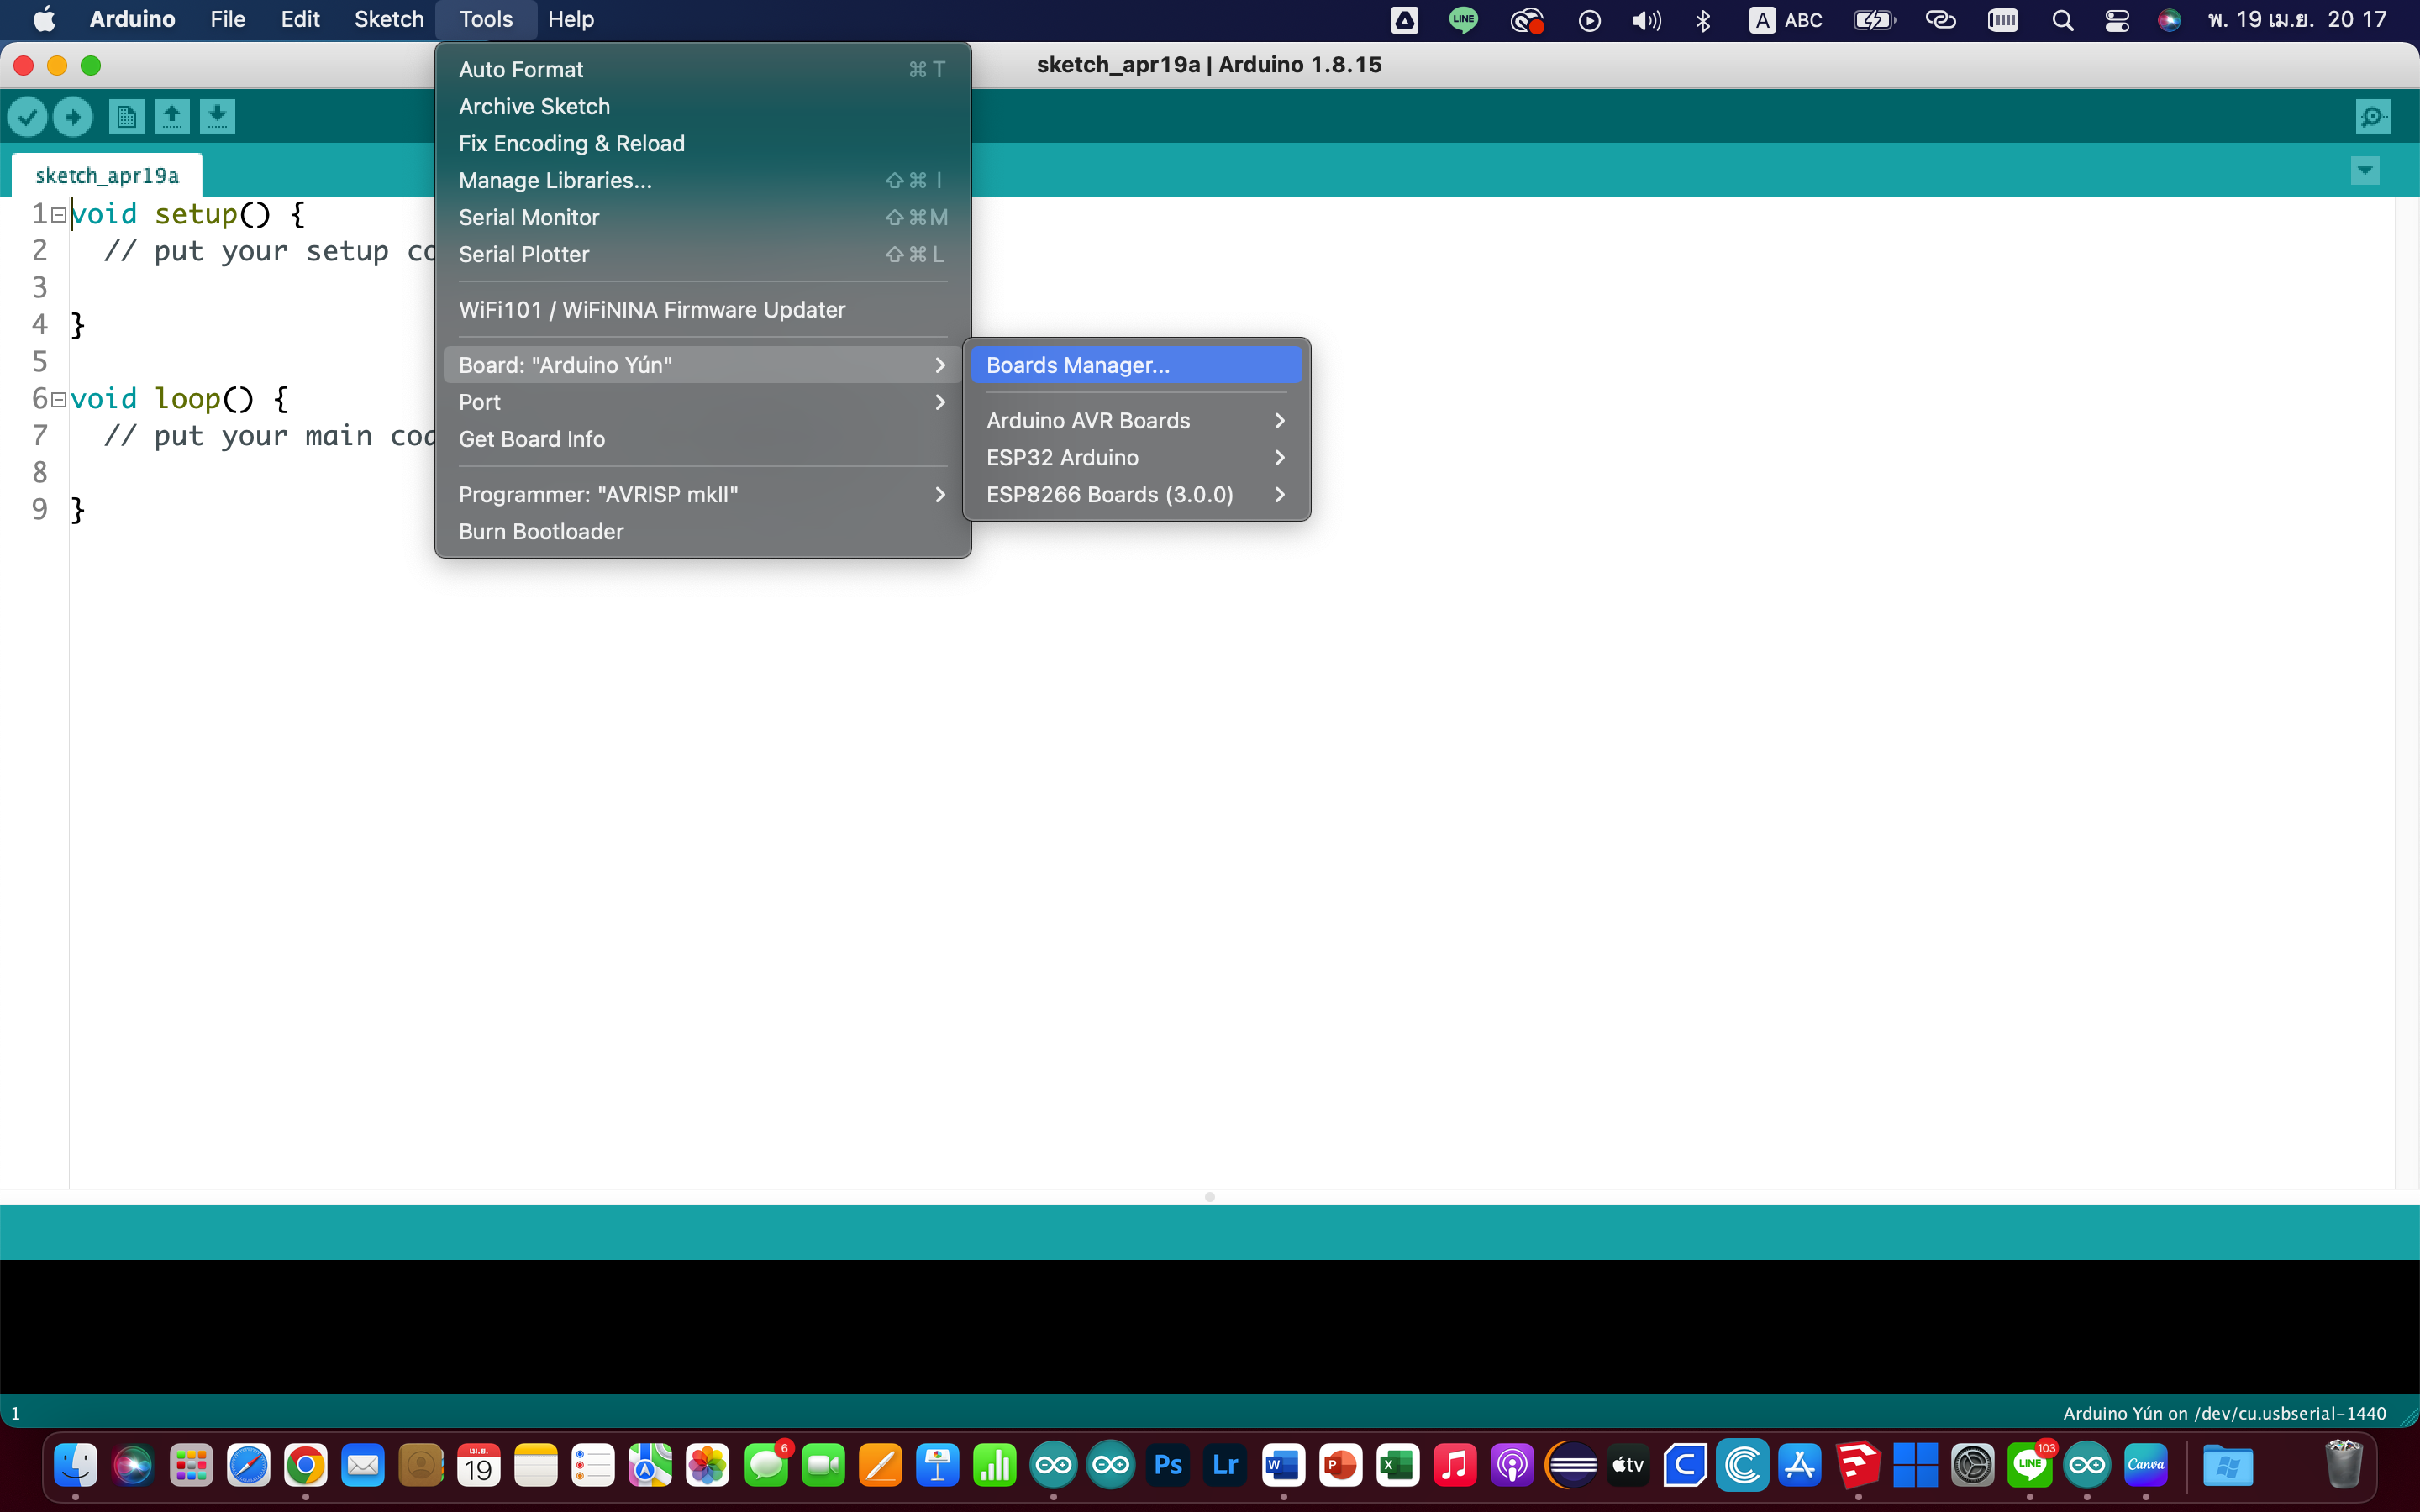
Task: Open the File menu
Action: pyautogui.click(x=228, y=19)
